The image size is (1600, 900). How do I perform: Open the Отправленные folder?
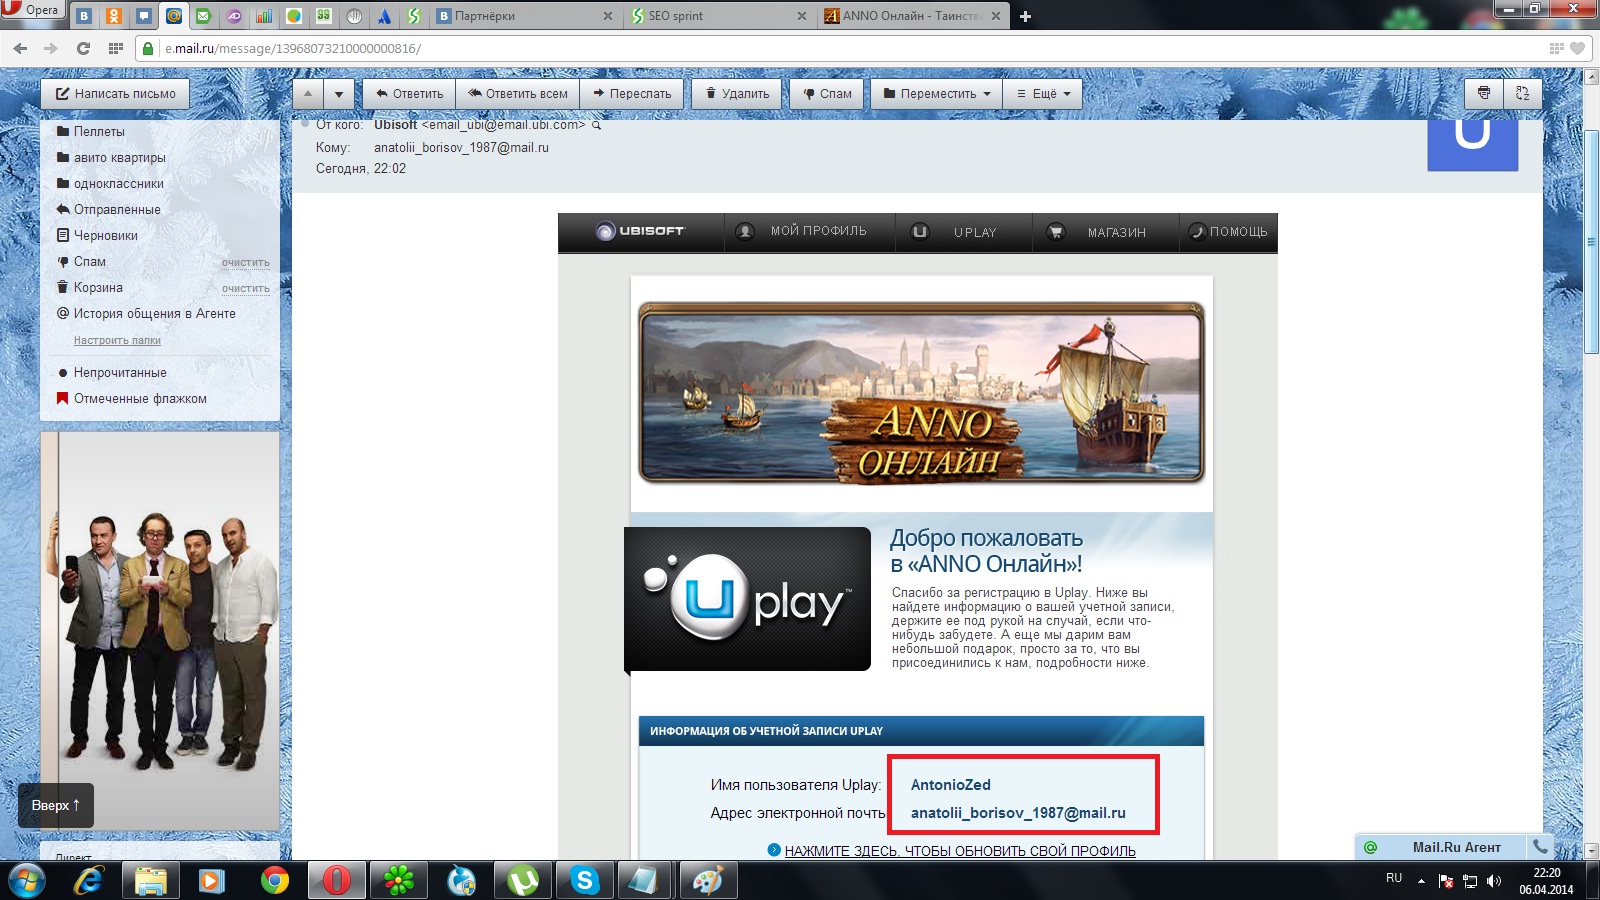tap(116, 210)
